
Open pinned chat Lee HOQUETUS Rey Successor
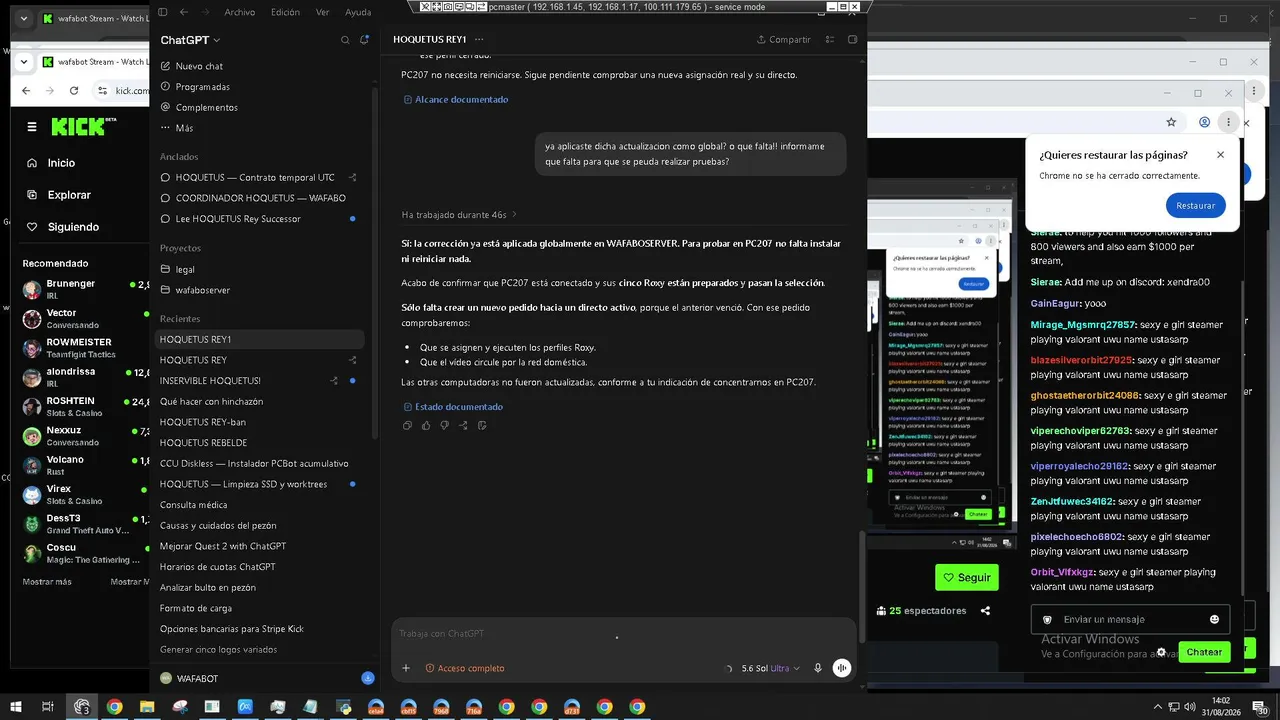pos(258,219)
